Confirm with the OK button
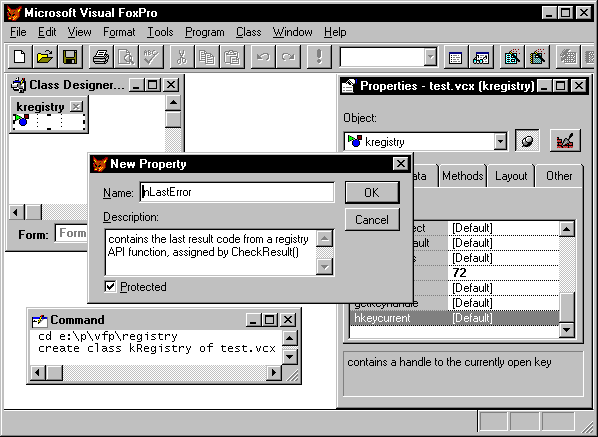 372,193
